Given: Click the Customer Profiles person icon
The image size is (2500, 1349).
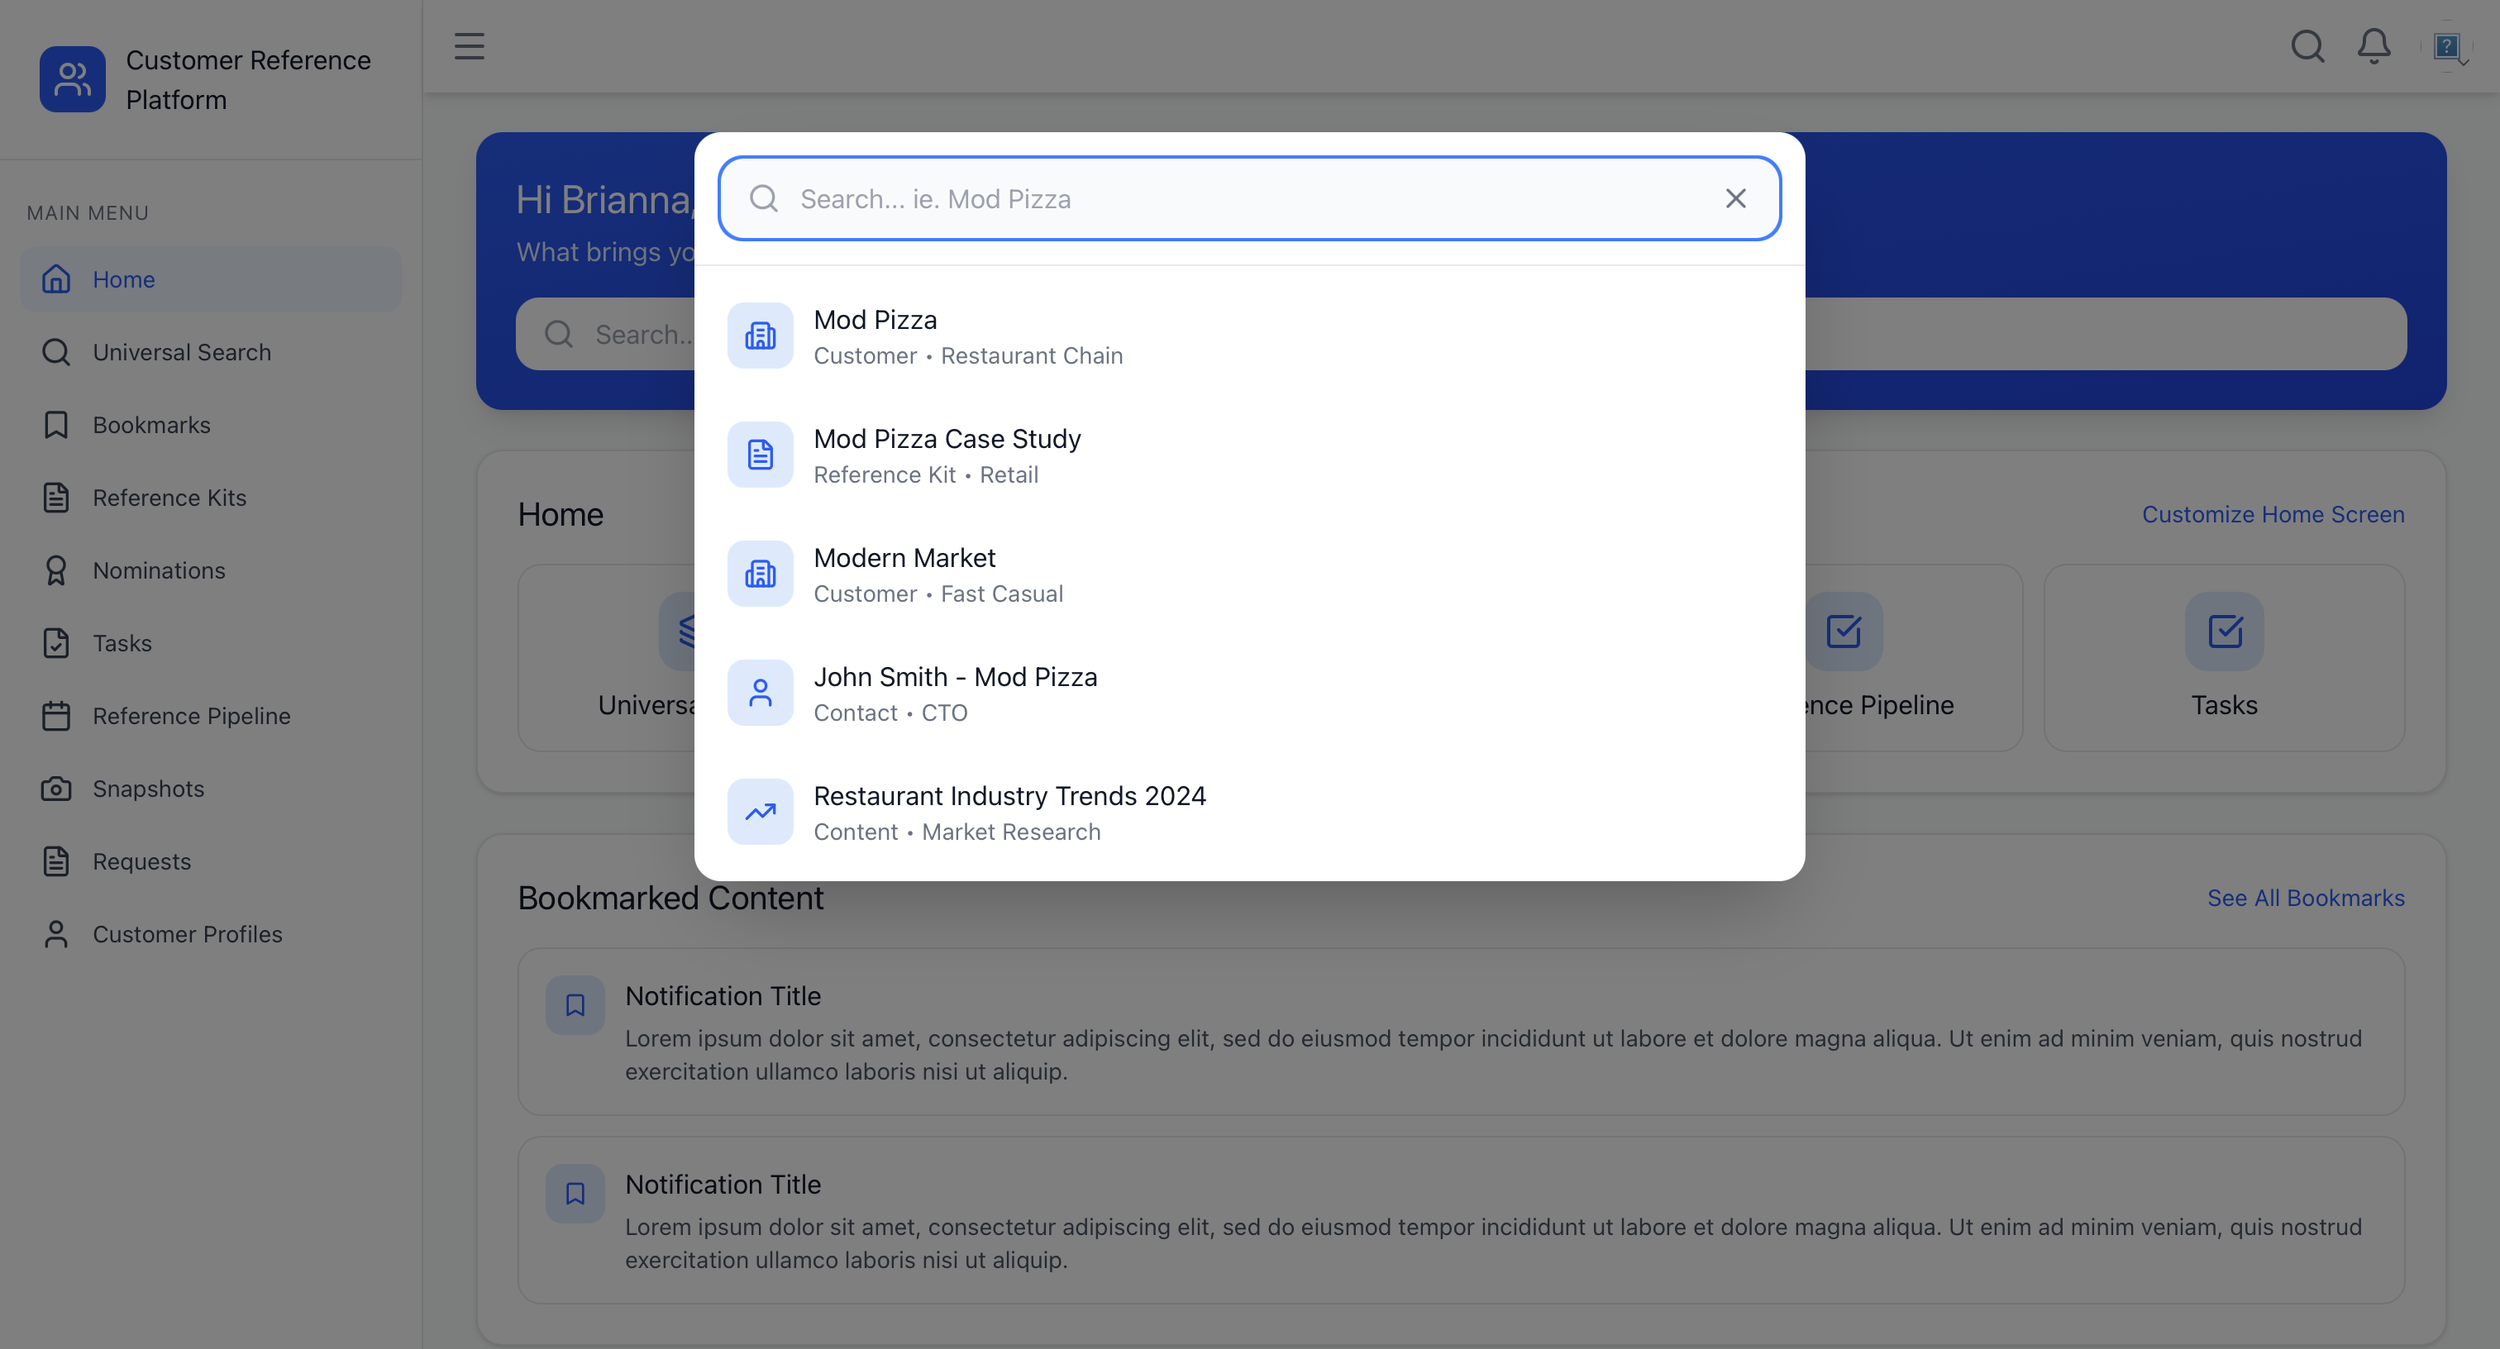Looking at the screenshot, I should [x=56, y=935].
